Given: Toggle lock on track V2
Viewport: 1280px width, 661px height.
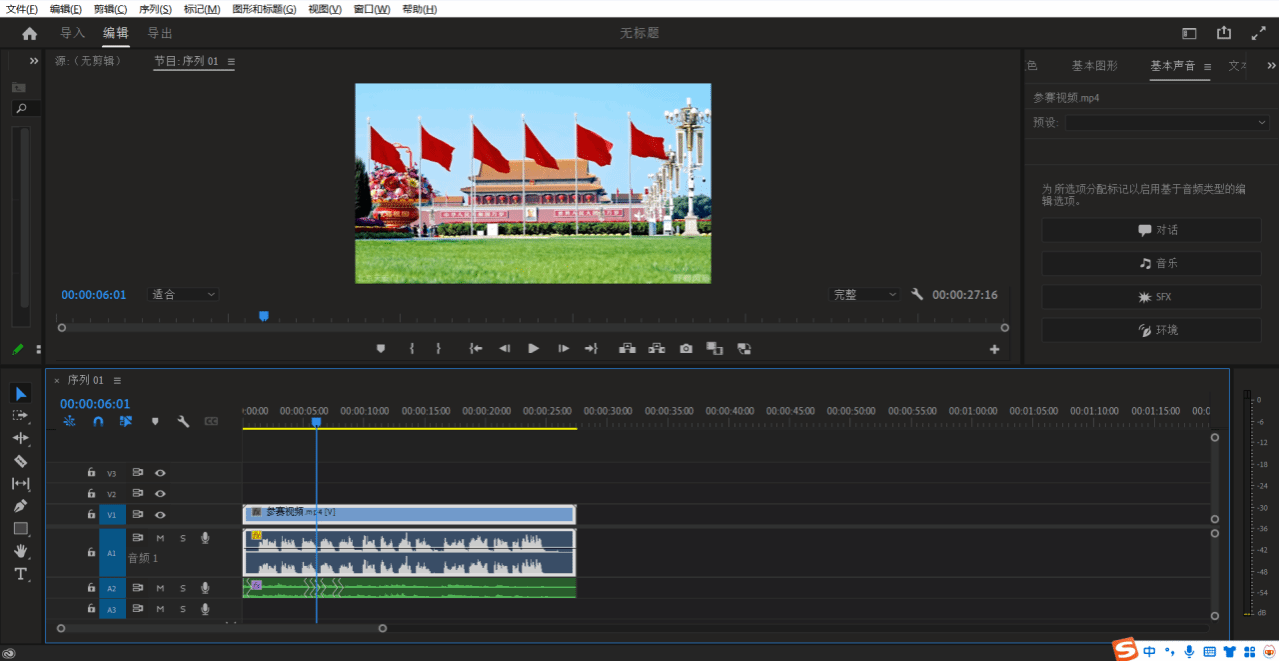Looking at the screenshot, I should [91, 494].
